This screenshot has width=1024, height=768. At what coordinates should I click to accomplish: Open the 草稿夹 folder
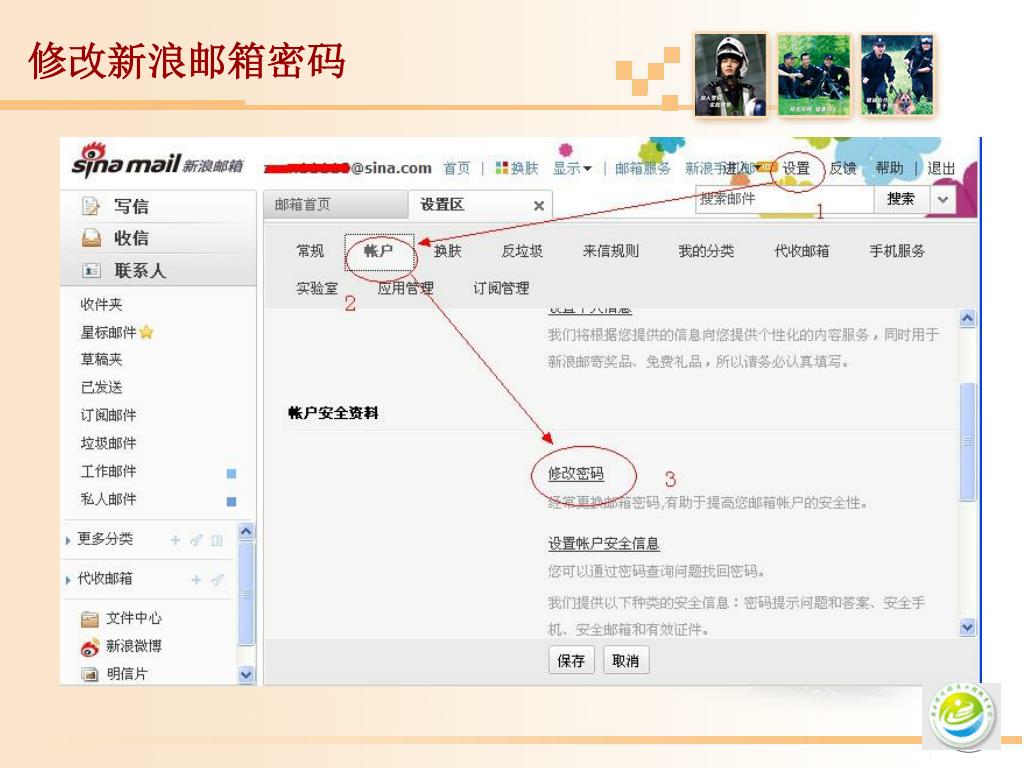pos(101,359)
